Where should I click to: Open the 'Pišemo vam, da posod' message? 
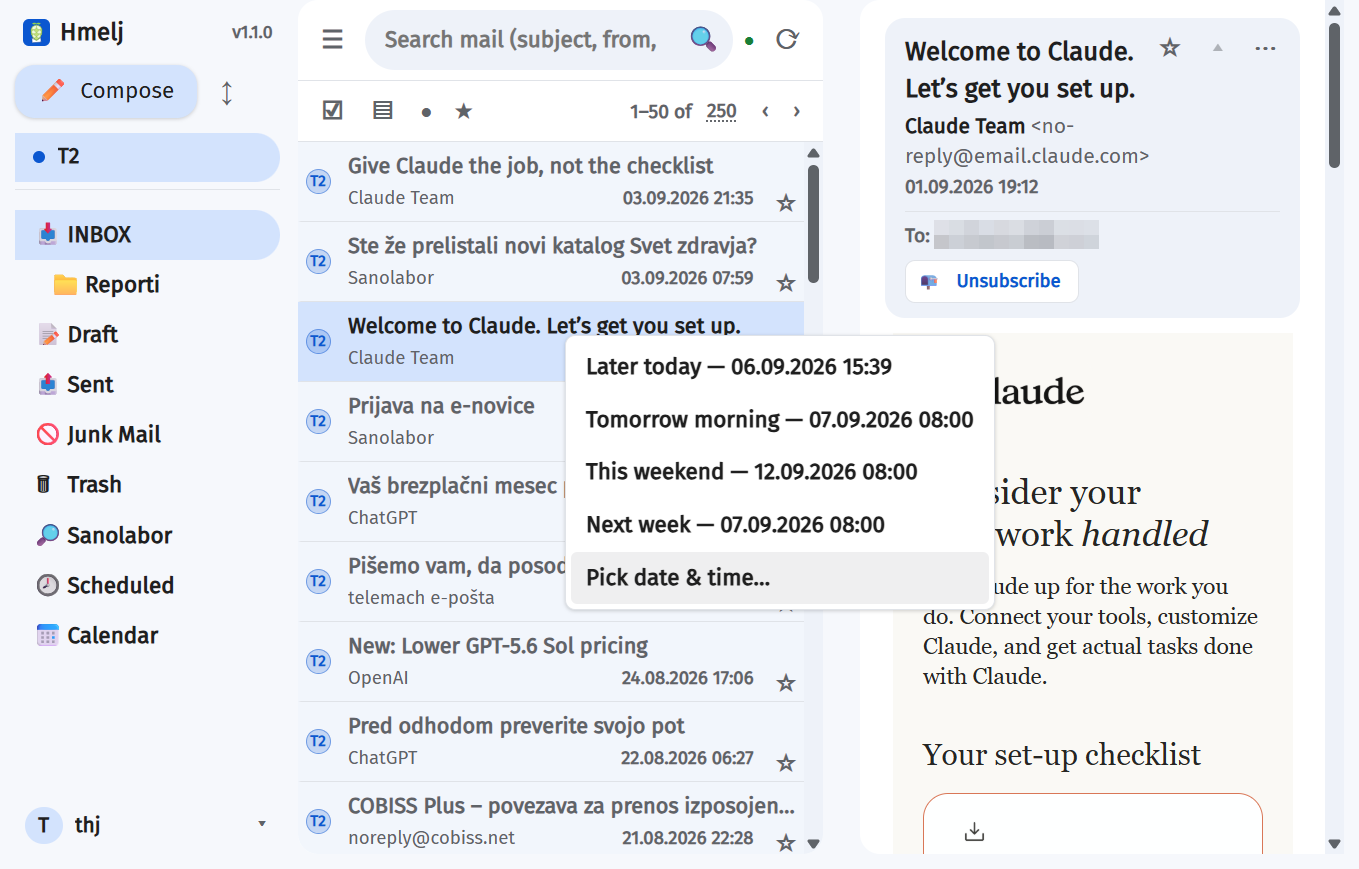pos(550,581)
